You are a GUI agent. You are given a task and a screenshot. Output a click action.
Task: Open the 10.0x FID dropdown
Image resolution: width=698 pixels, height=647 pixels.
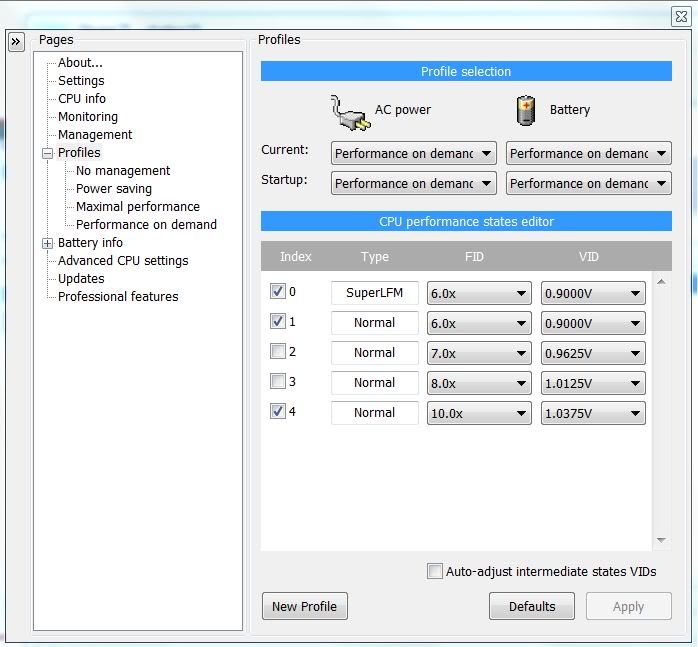[479, 413]
